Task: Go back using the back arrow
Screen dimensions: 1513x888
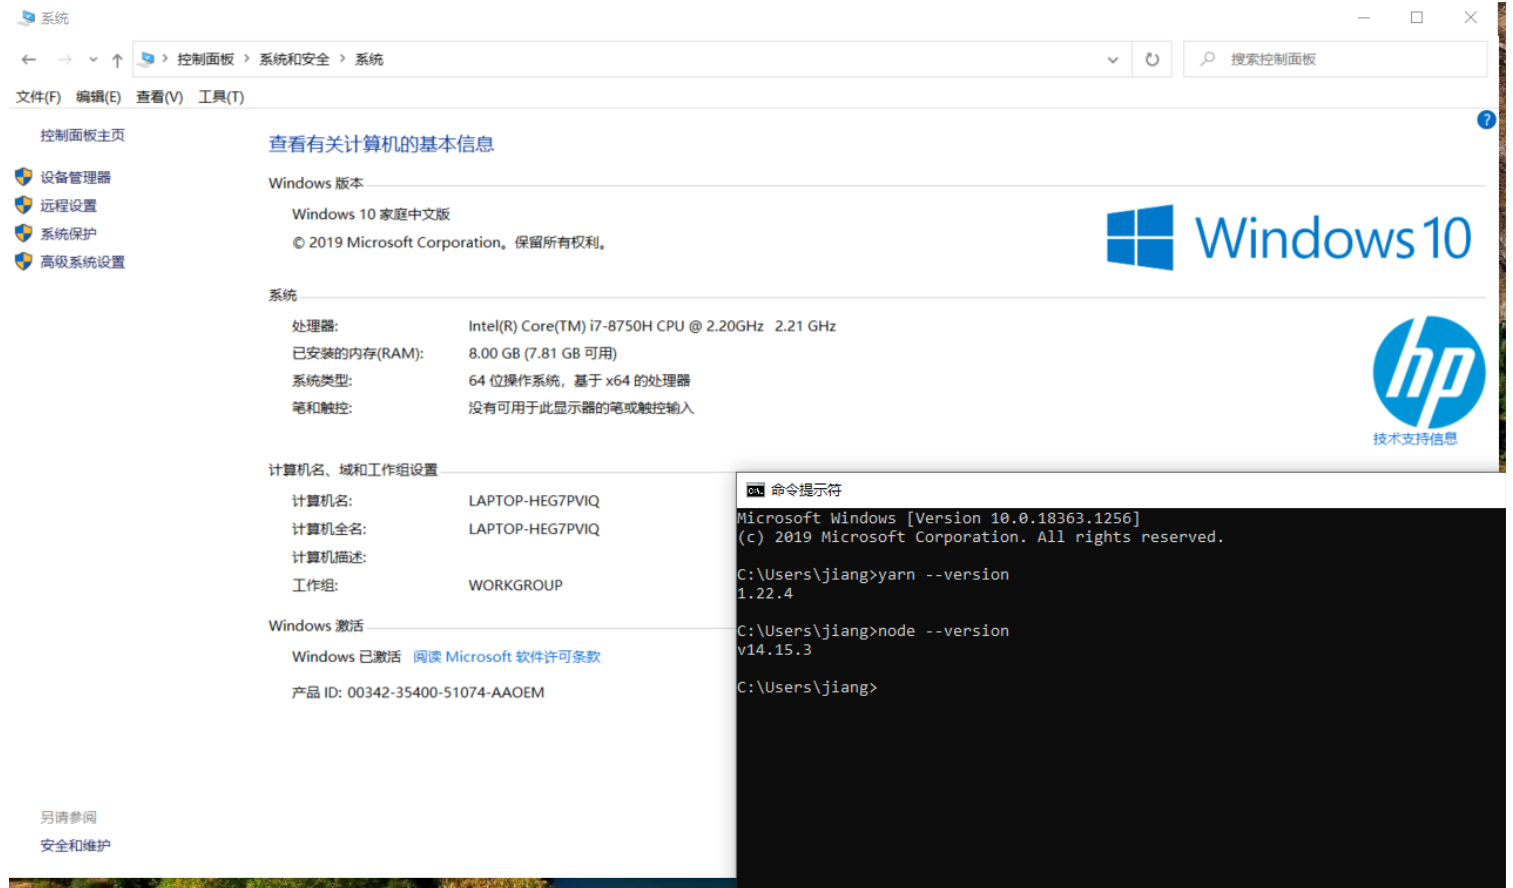Action: (x=29, y=60)
